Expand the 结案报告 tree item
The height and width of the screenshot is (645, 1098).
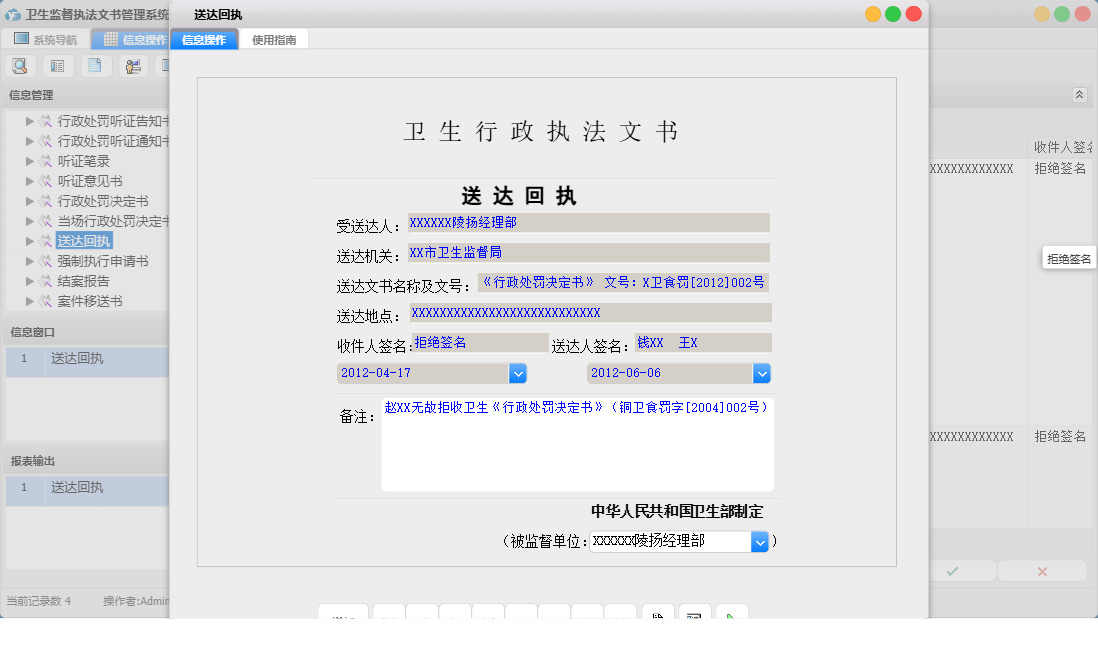point(30,280)
